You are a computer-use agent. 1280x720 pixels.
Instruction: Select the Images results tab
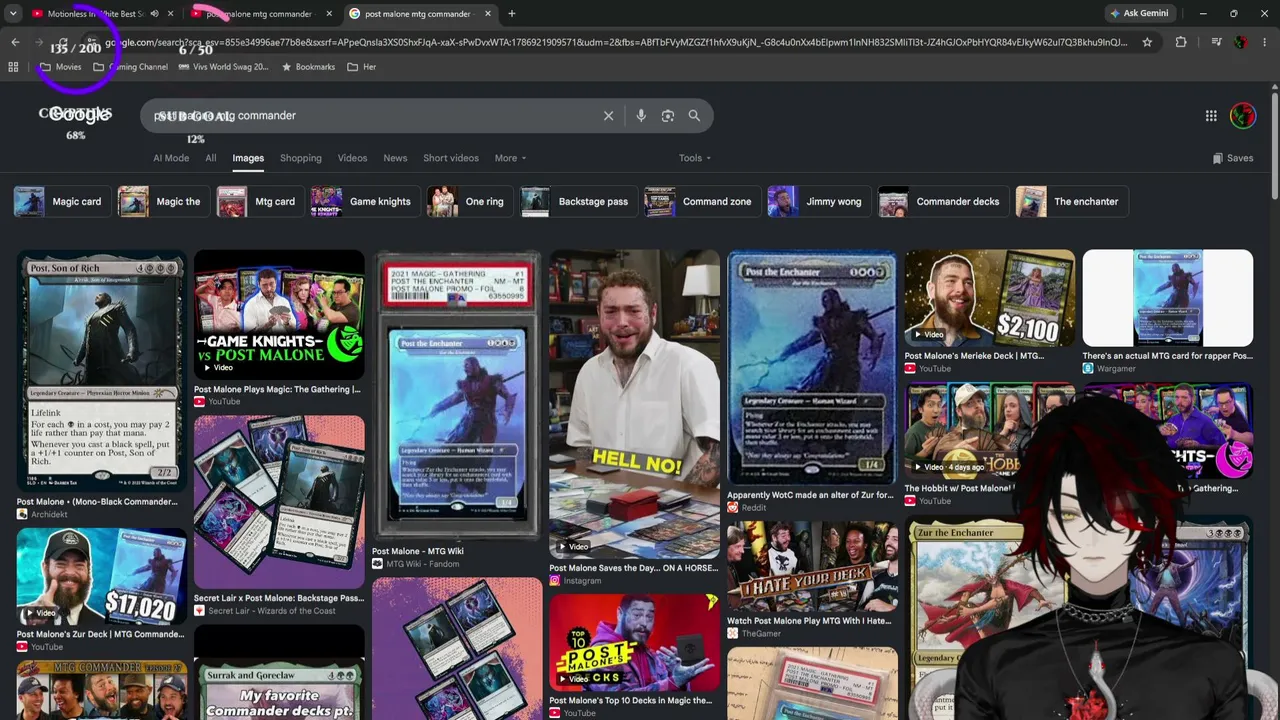tap(248, 158)
